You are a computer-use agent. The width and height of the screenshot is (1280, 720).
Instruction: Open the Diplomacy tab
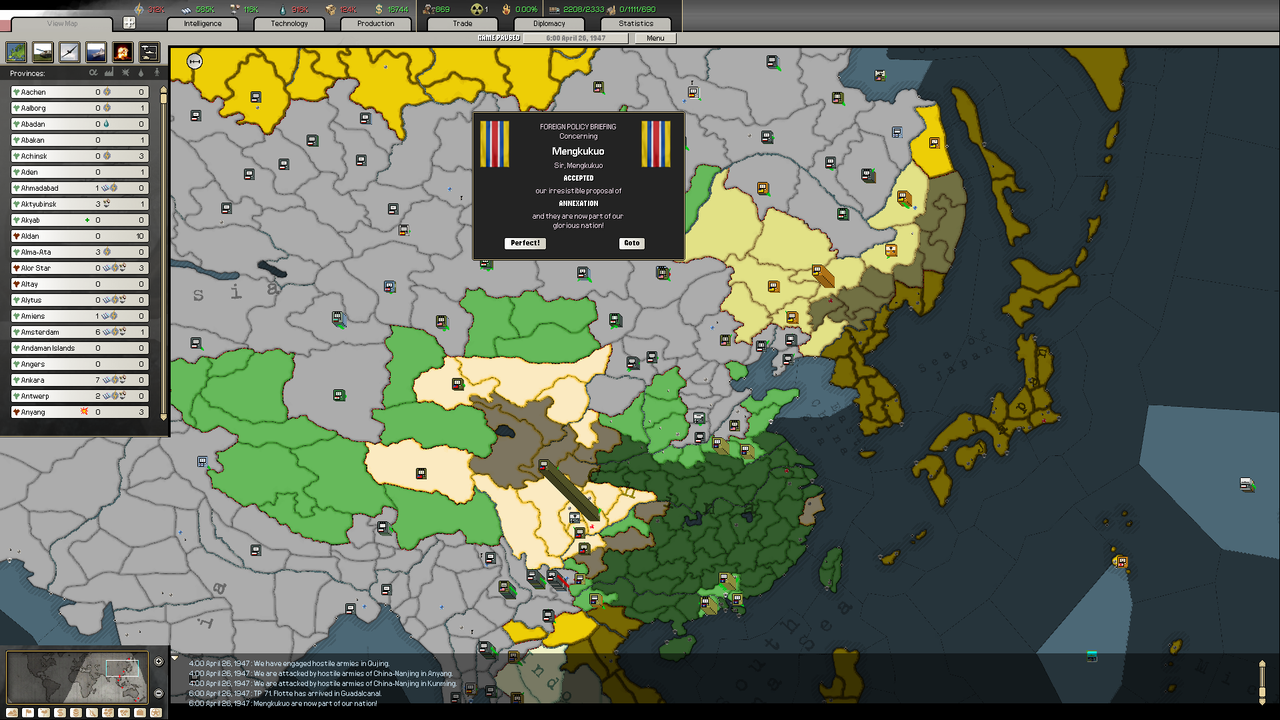click(549, 23)
